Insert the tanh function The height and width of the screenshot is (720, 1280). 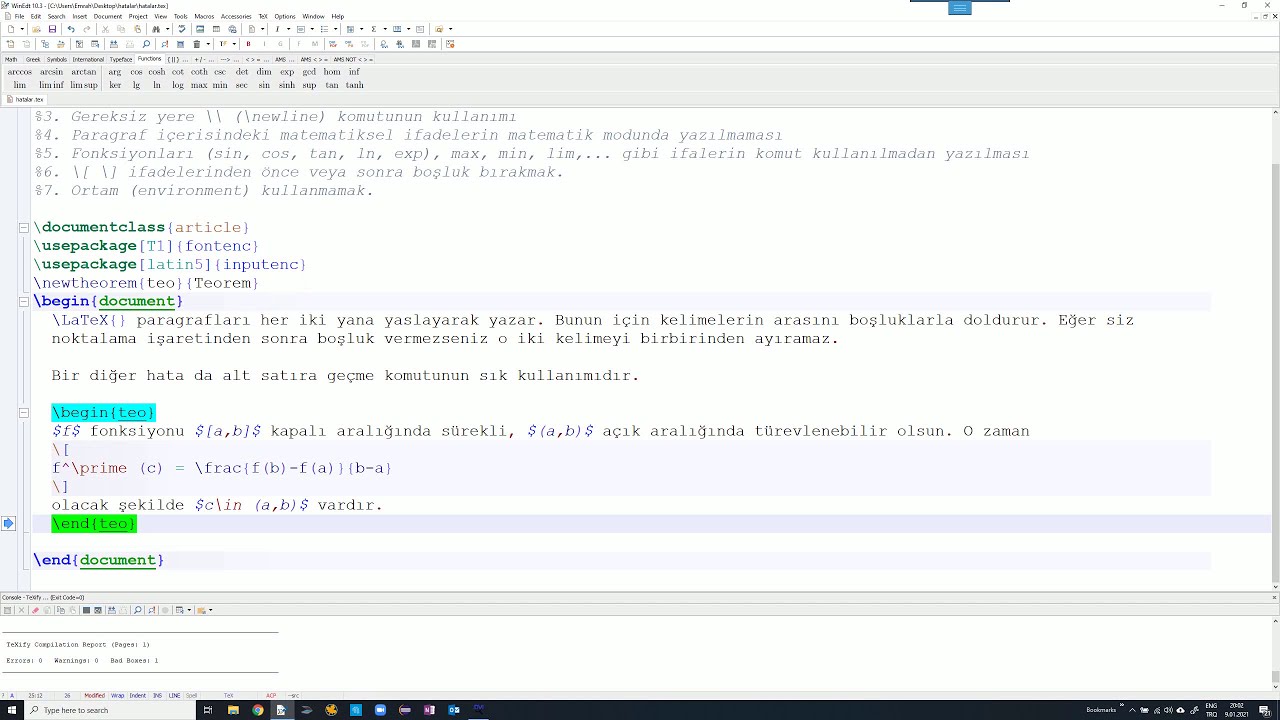(354, 85)
